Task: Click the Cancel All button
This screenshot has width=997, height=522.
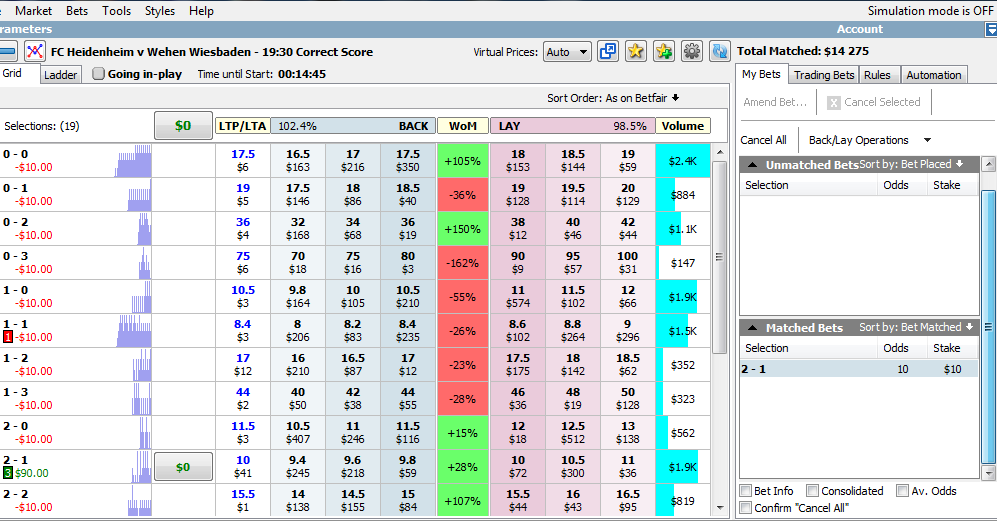Action: click(x=763, y=140)
